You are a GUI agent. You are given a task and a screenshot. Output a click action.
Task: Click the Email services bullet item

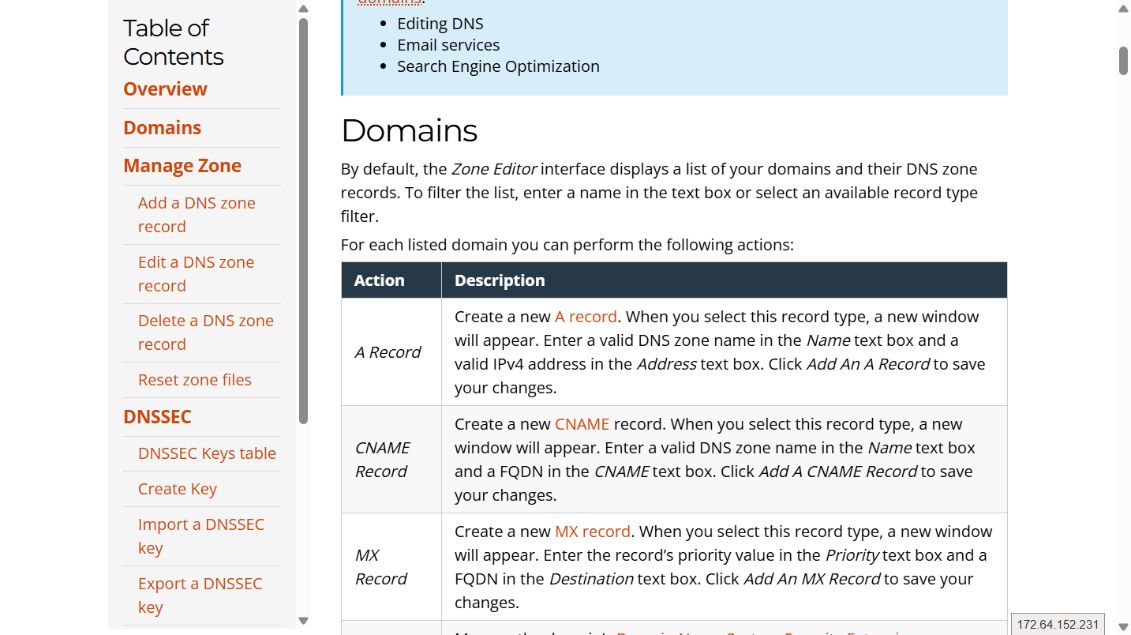pyautogui.click(x=448, y=45)
